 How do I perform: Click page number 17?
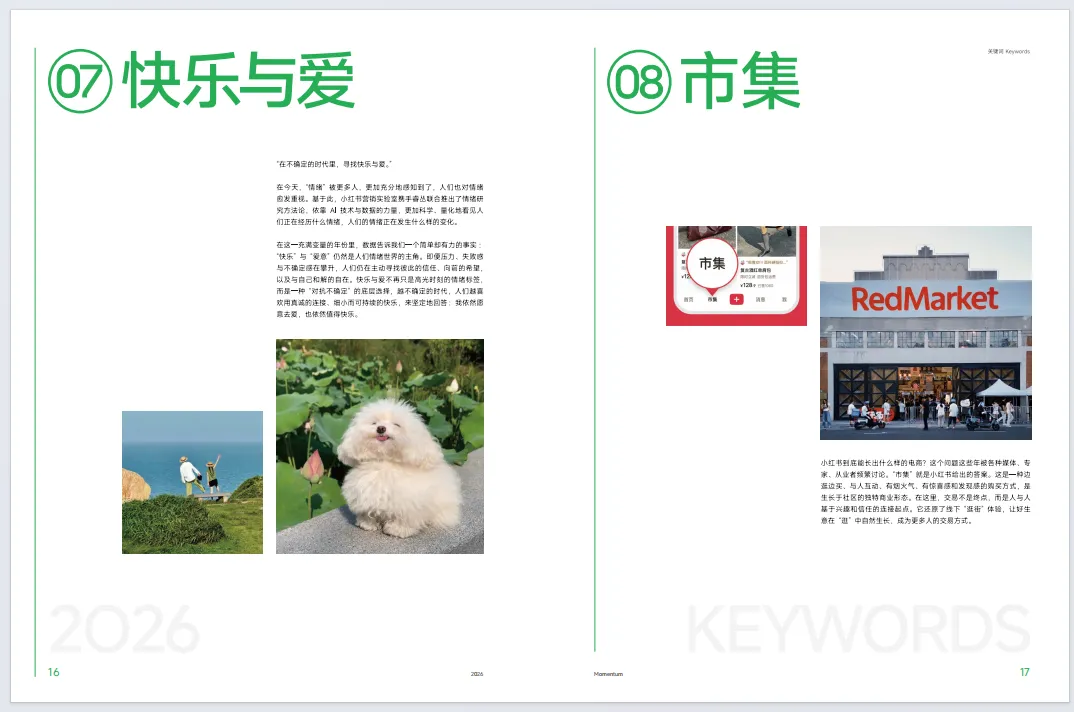(1025, 674)
